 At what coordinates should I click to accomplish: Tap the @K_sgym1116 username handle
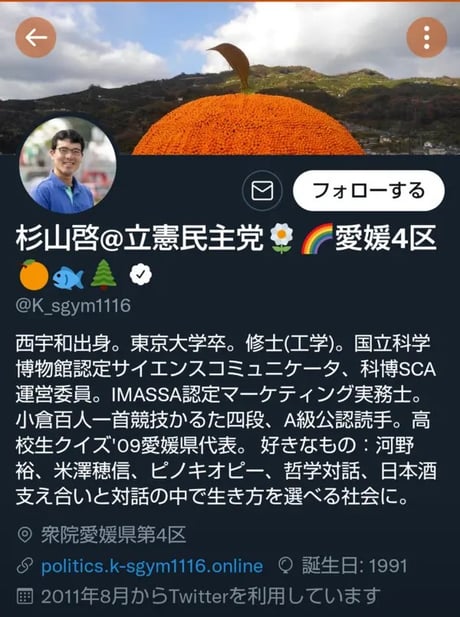[73, 305]
